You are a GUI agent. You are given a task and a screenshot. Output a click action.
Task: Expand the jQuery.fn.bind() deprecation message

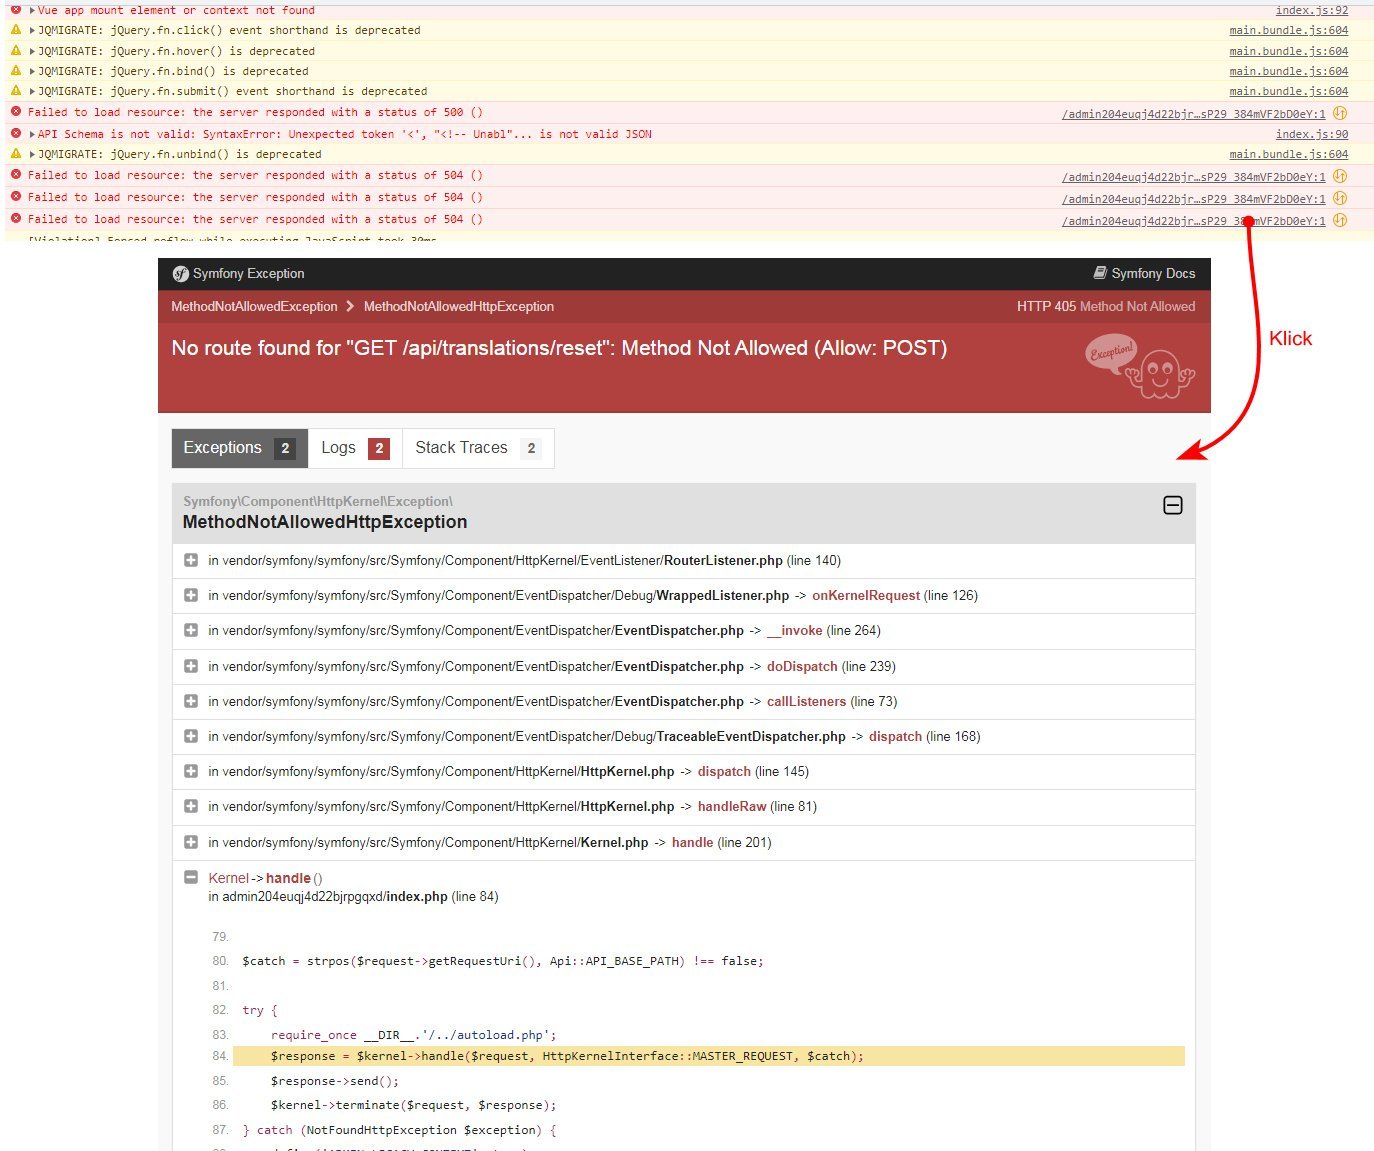[x=32, y=71]
